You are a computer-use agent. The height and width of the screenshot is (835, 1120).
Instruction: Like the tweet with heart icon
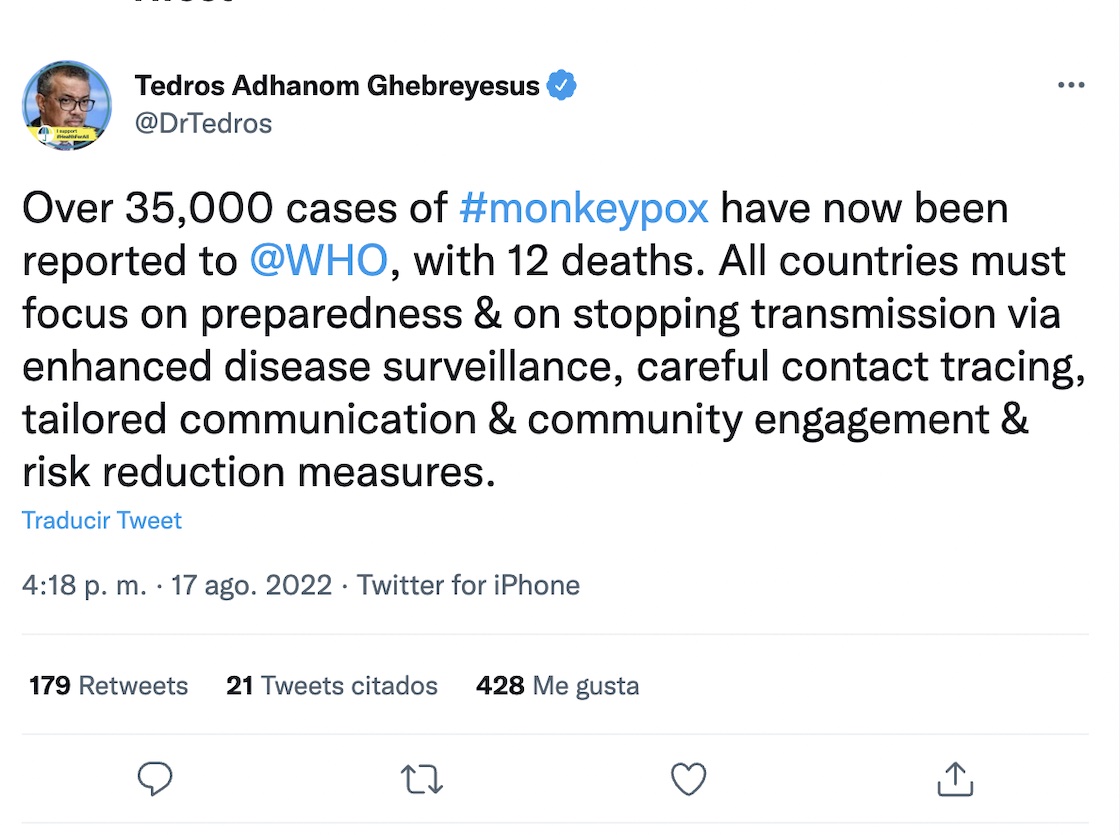coord(688,779)
